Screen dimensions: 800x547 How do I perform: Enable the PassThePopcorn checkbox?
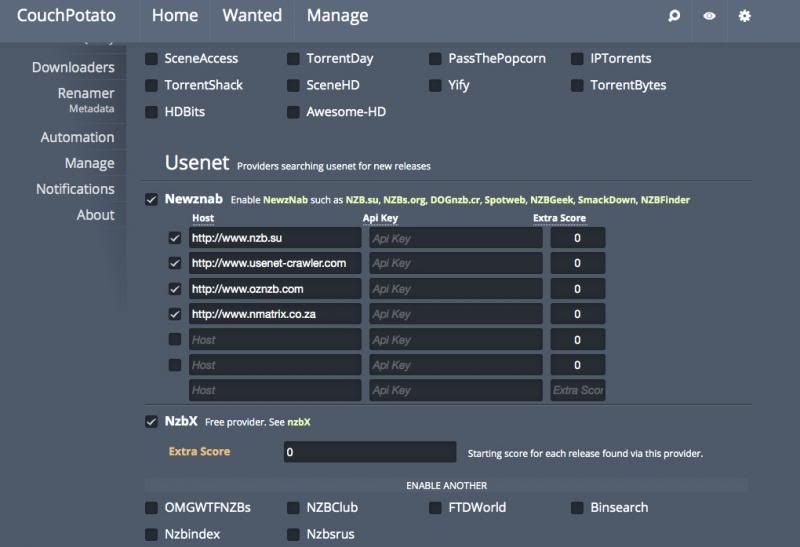[x=435, y=59]
